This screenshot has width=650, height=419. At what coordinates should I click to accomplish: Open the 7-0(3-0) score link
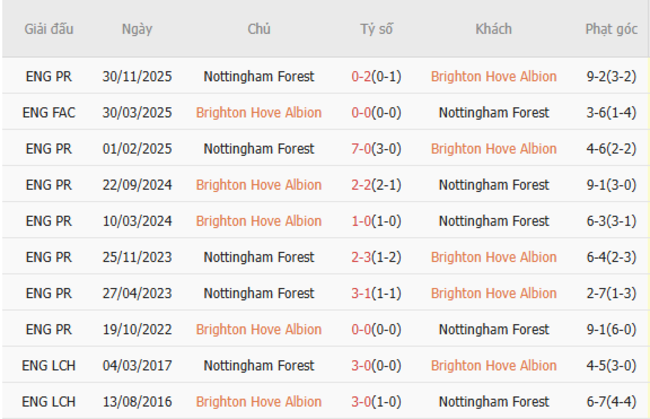376,149
